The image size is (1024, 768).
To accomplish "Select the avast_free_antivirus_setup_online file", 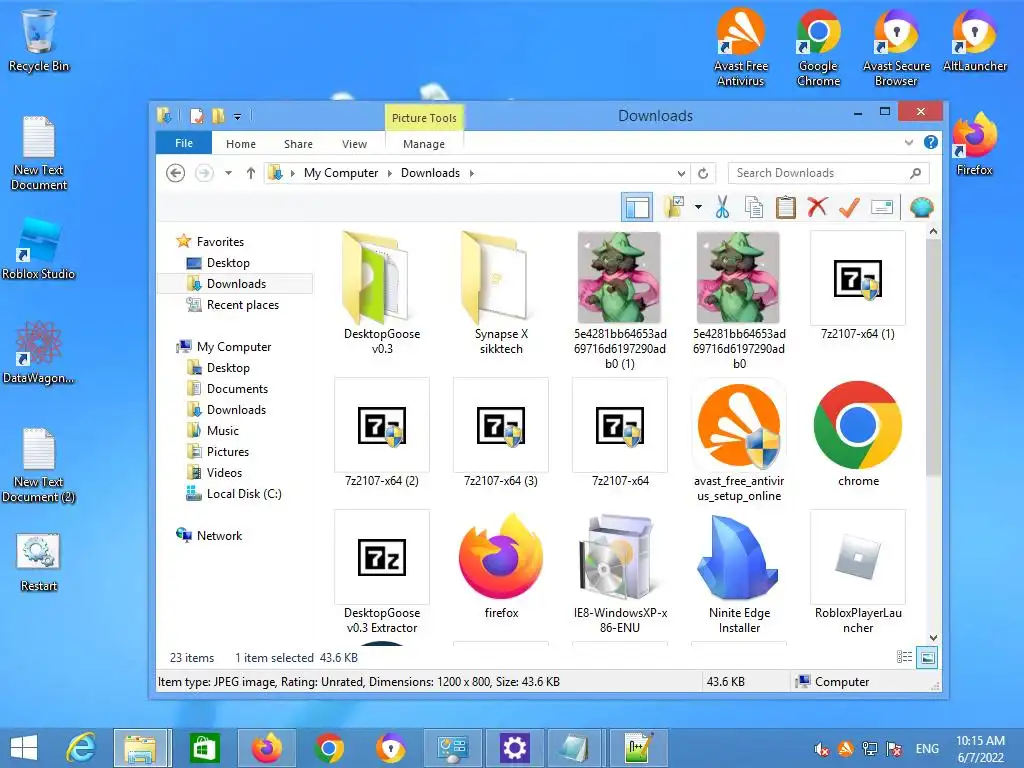I will 739,441.
